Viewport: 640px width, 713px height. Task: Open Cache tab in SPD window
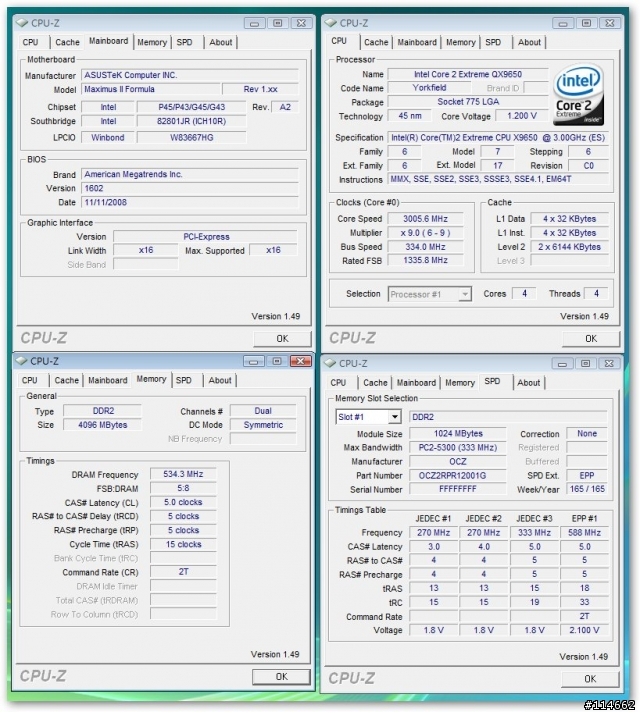[x=375, y=383]
